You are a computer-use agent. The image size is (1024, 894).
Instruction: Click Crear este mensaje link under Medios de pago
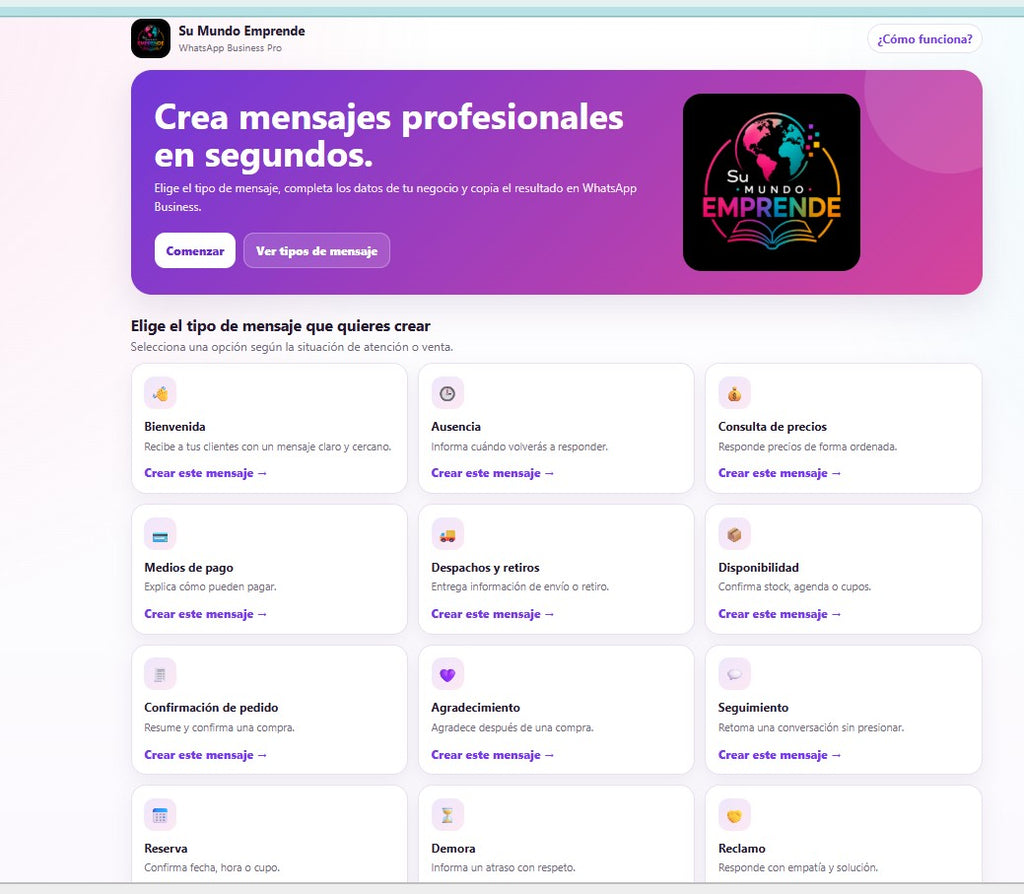click(206, 615)
